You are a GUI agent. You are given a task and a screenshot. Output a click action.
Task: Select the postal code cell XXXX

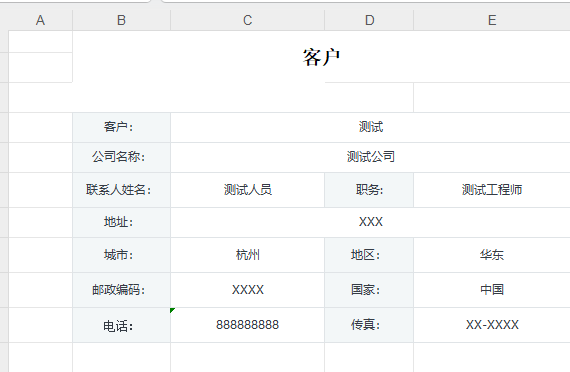pyautogui.click(x=248, y=290)
